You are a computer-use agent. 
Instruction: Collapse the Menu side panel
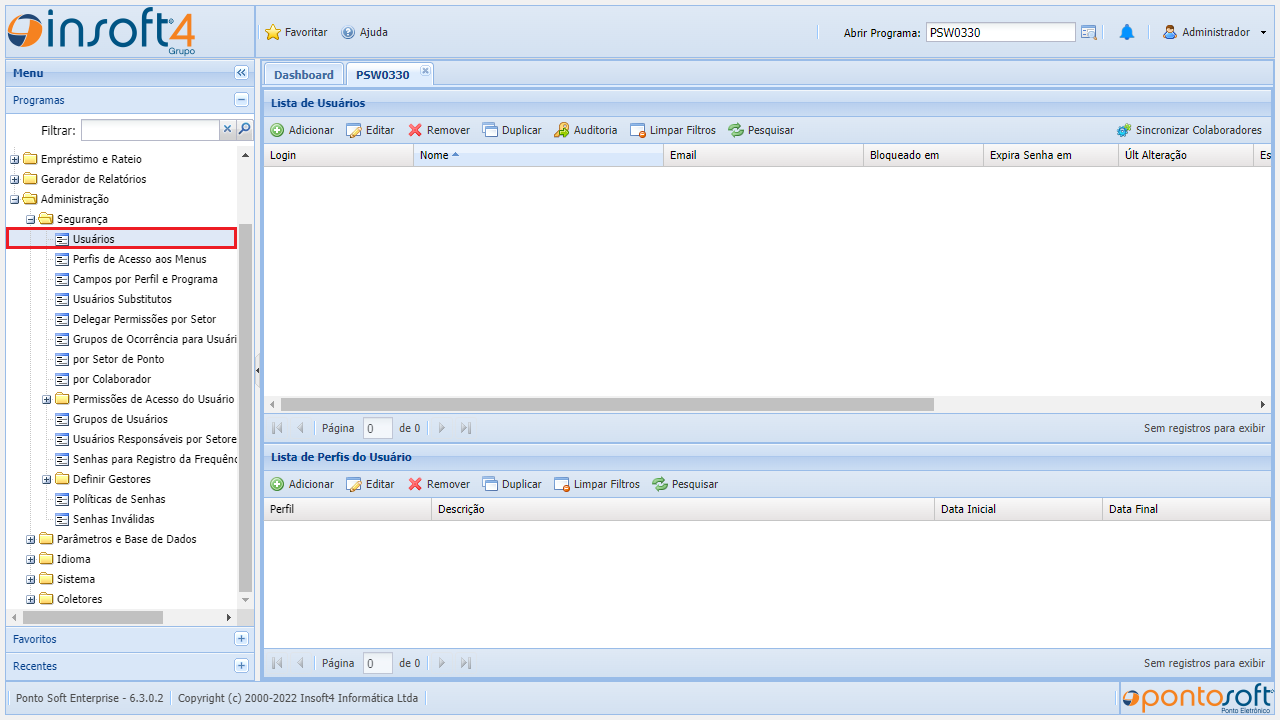(241, 73)
